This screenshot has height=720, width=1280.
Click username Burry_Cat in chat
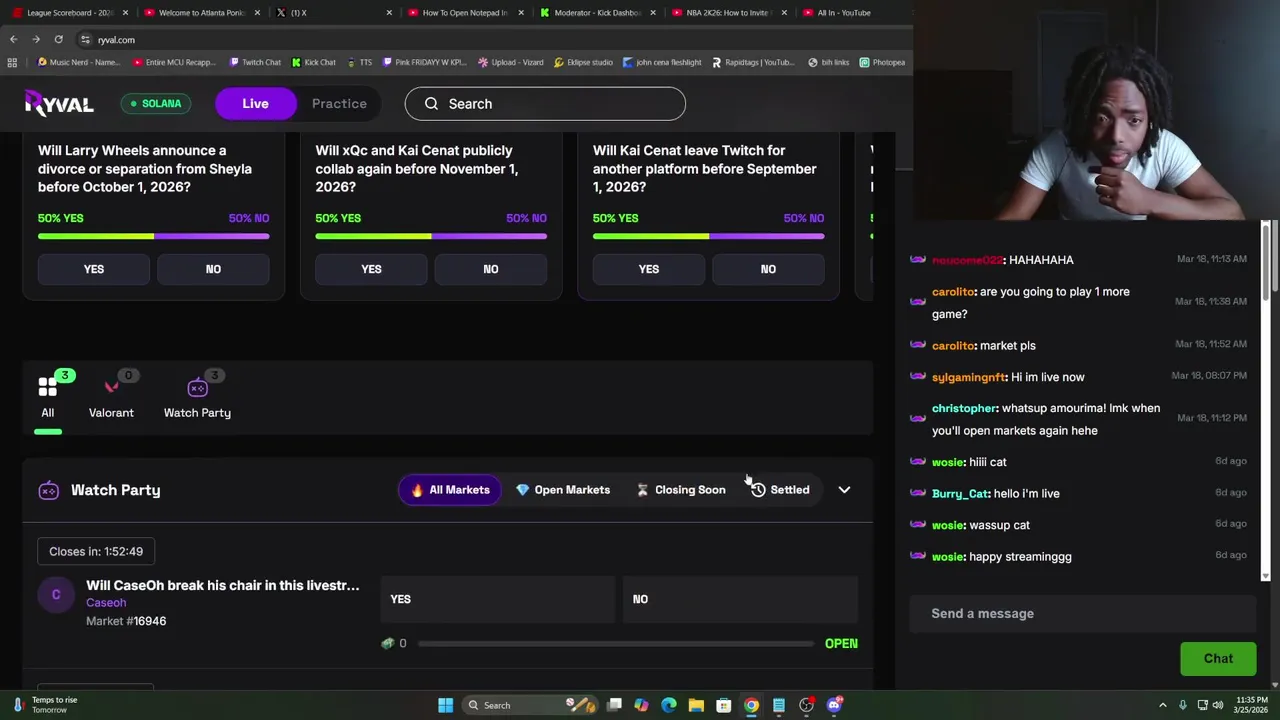[960, 494]
